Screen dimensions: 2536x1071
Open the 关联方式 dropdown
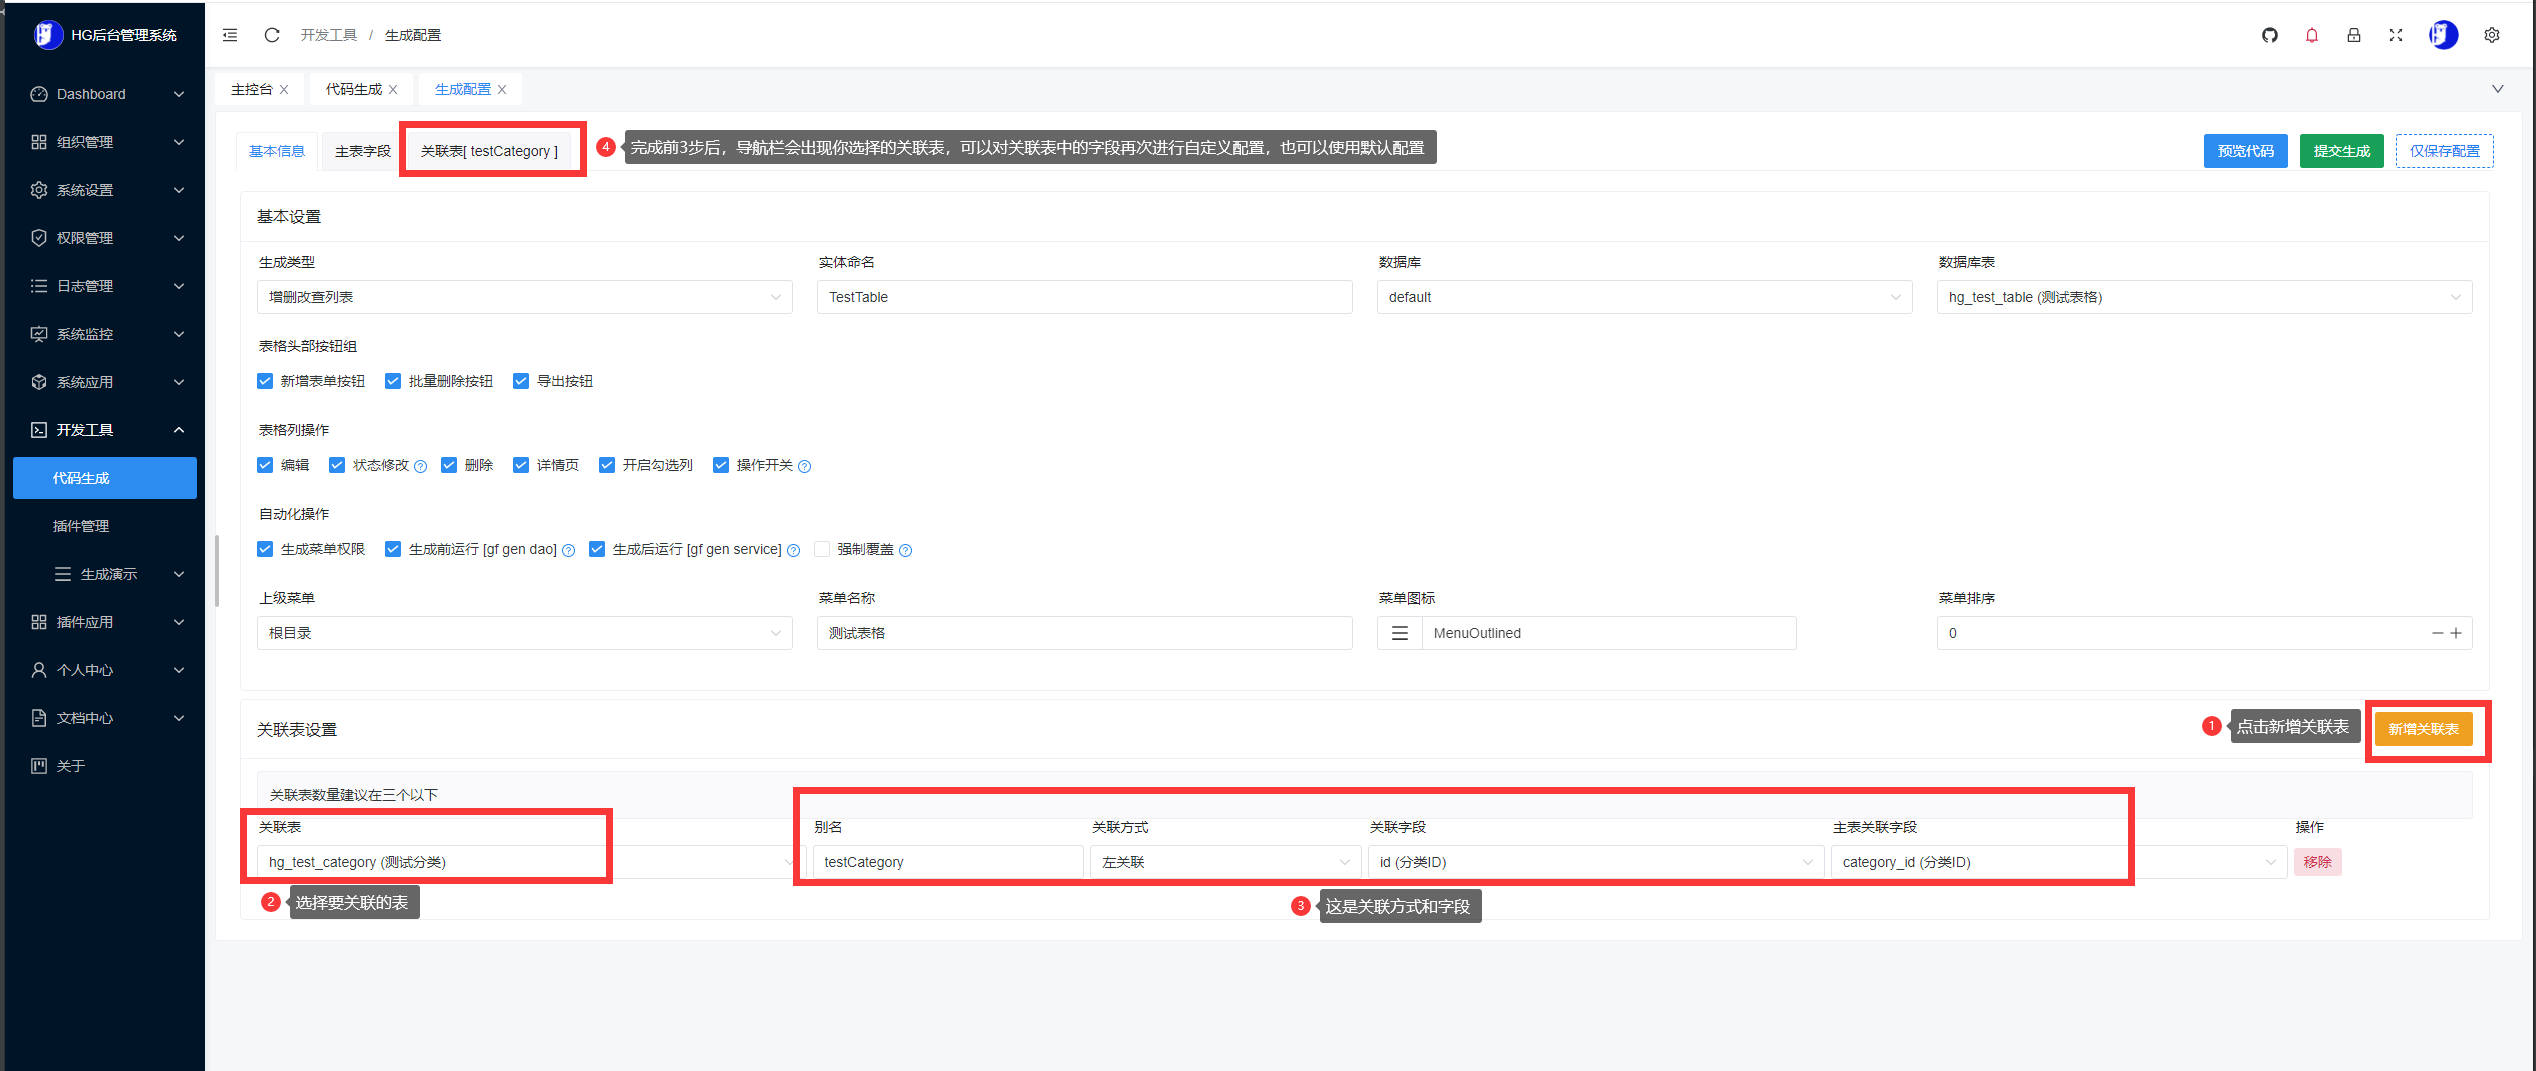coord(1224,862)
